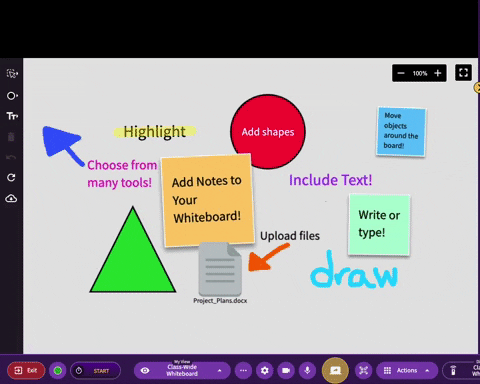Toggle the microphone mute button

click(307, 370)
